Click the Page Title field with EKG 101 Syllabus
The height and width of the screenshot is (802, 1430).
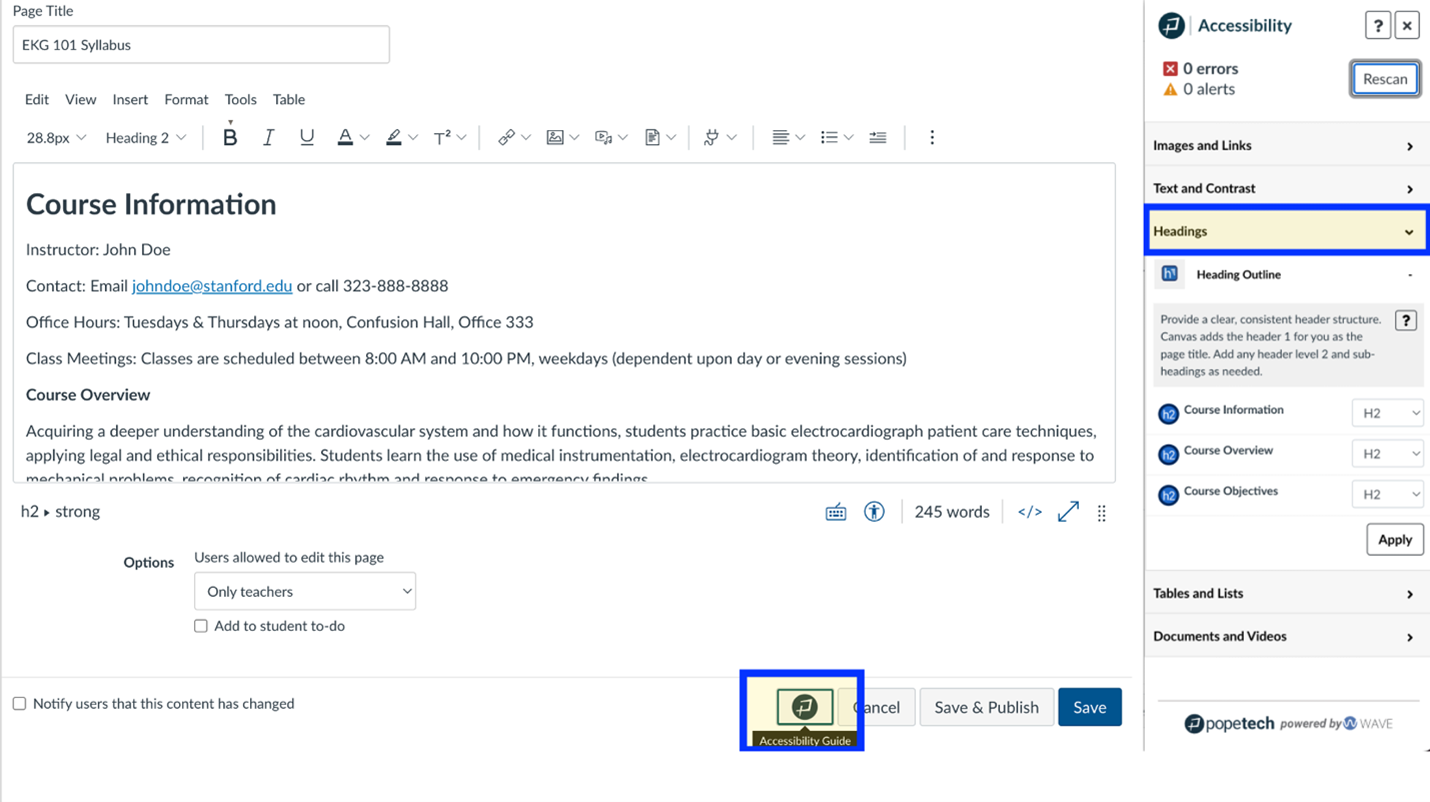tap(201, 45)
